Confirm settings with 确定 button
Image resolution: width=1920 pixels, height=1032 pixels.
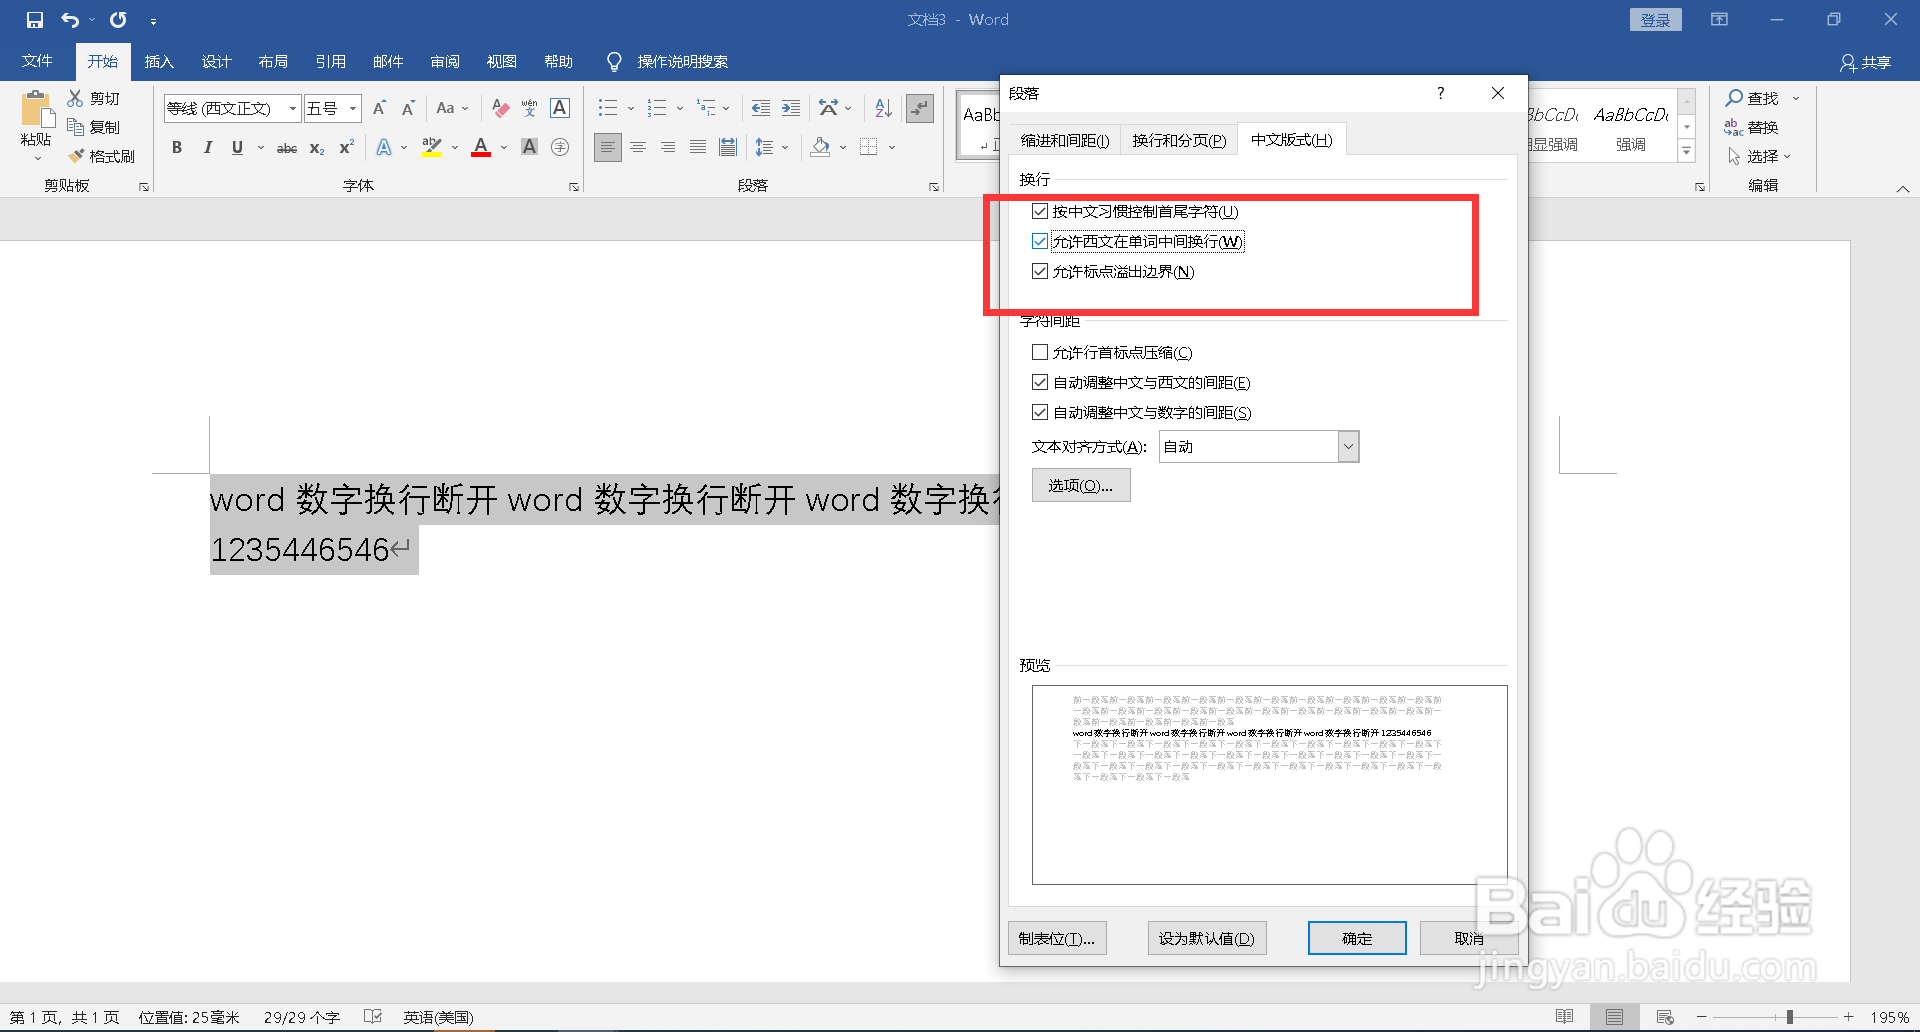[x=1356, y=938]
